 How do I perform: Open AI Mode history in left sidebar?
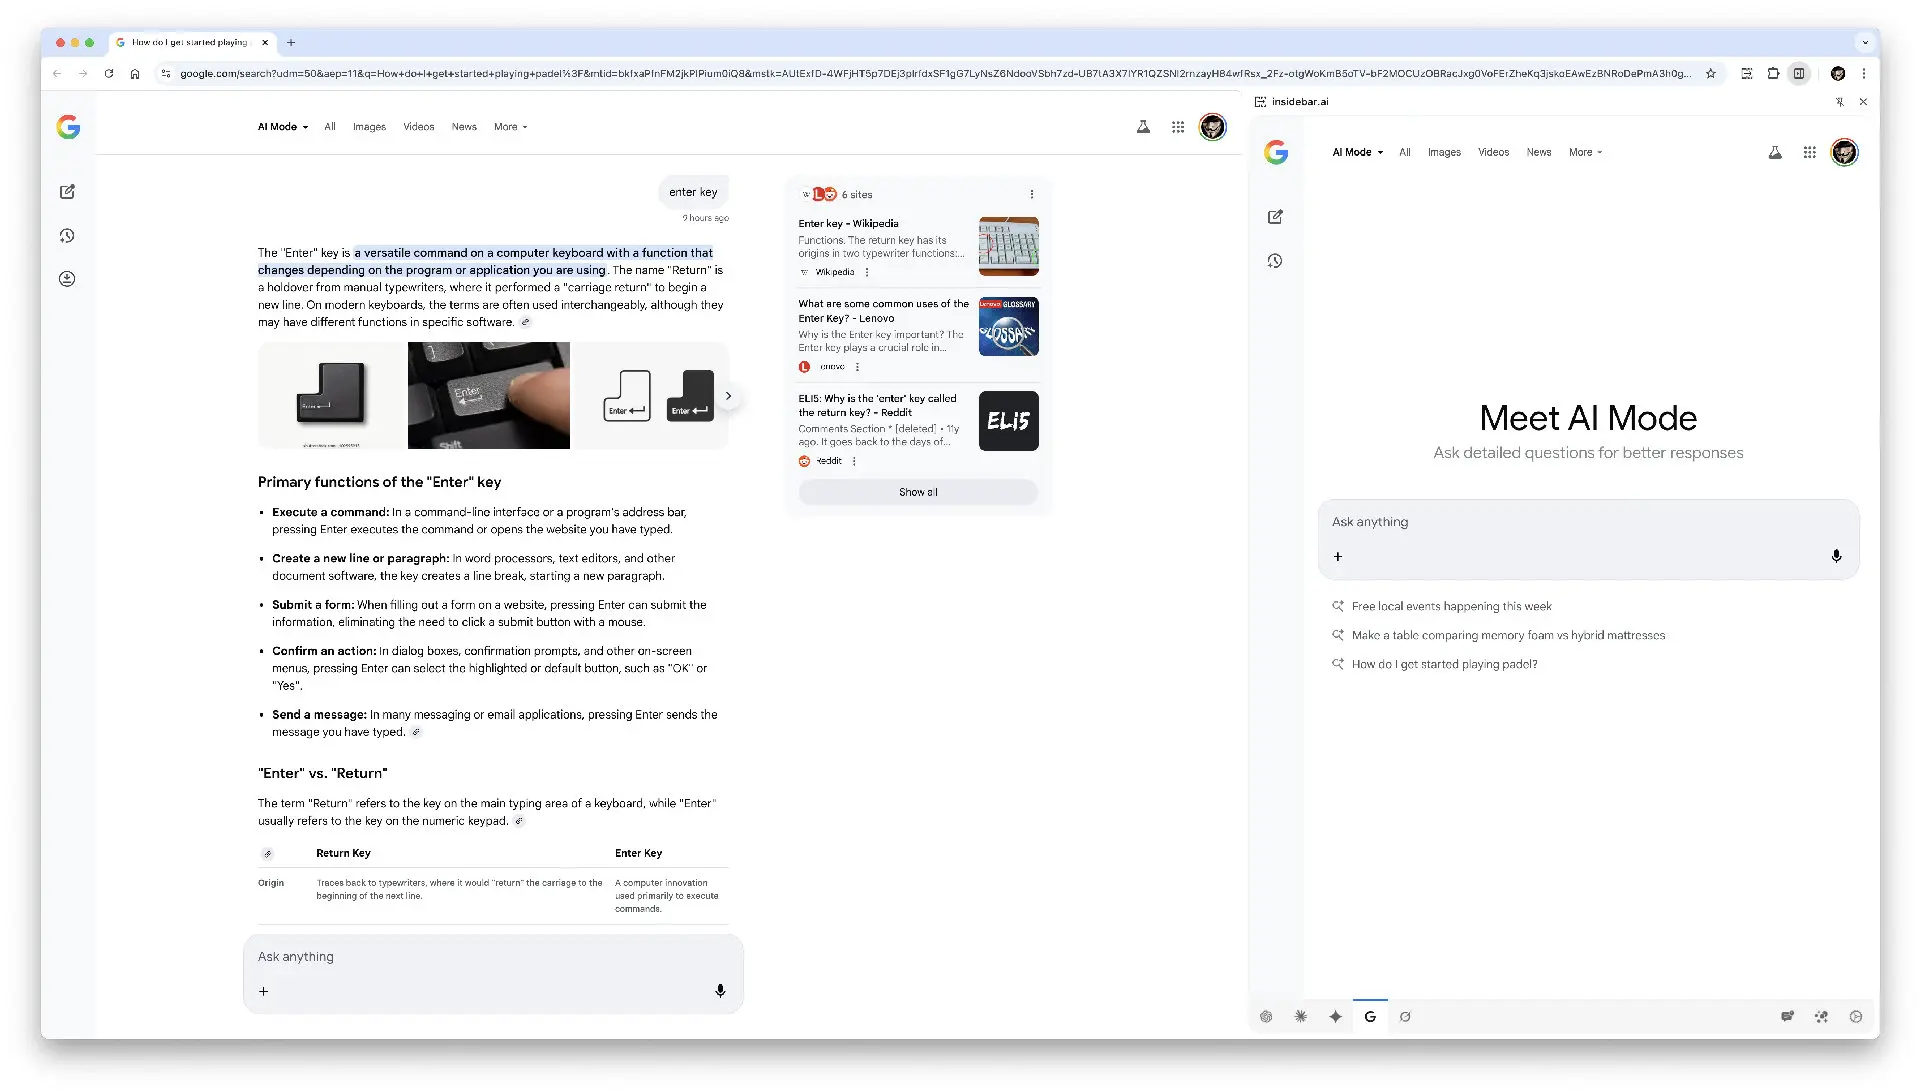pyautogui.click(x=67, y=236)
